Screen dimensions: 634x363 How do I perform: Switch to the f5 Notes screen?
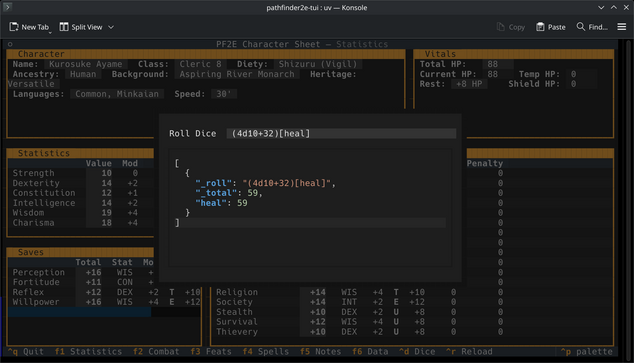320,351
